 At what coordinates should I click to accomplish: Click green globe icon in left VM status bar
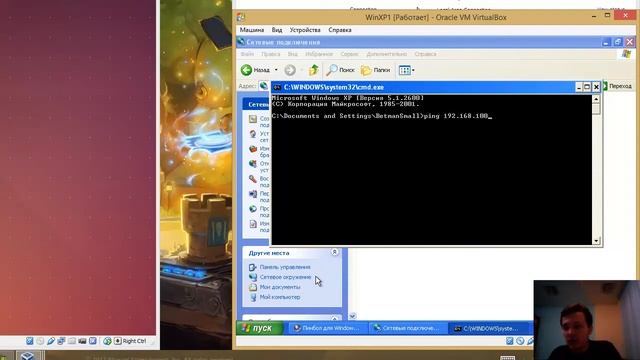(107, 341)
